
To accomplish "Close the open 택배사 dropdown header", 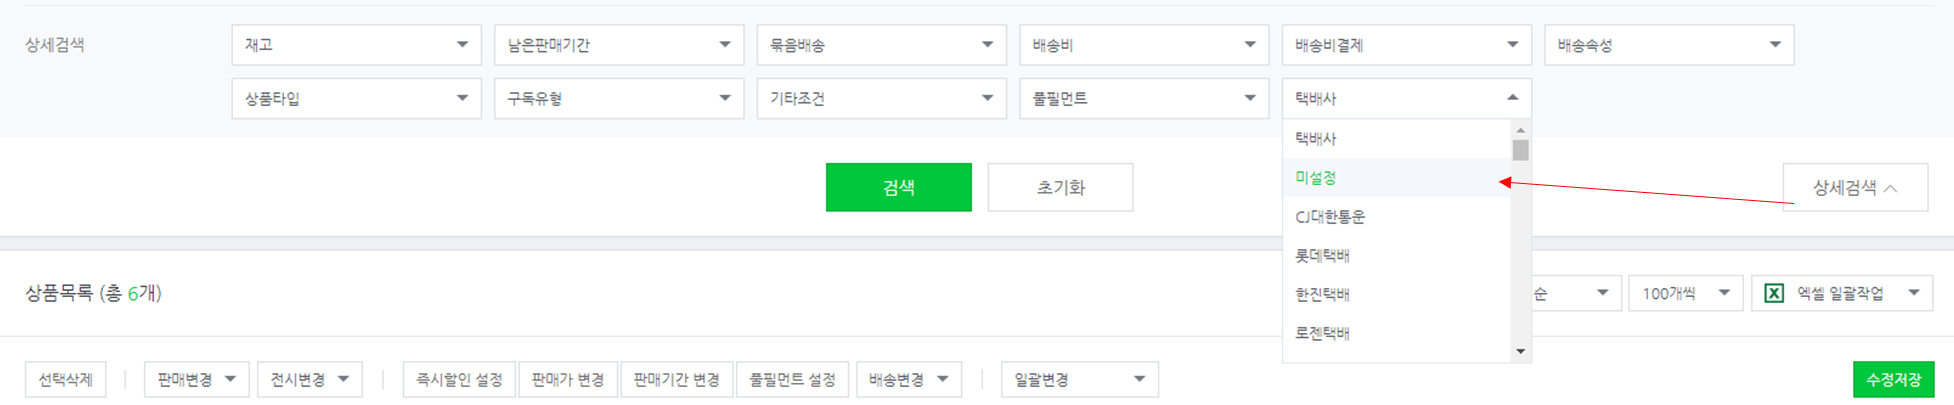I will pyautogui.click(x=1406, y=98).
